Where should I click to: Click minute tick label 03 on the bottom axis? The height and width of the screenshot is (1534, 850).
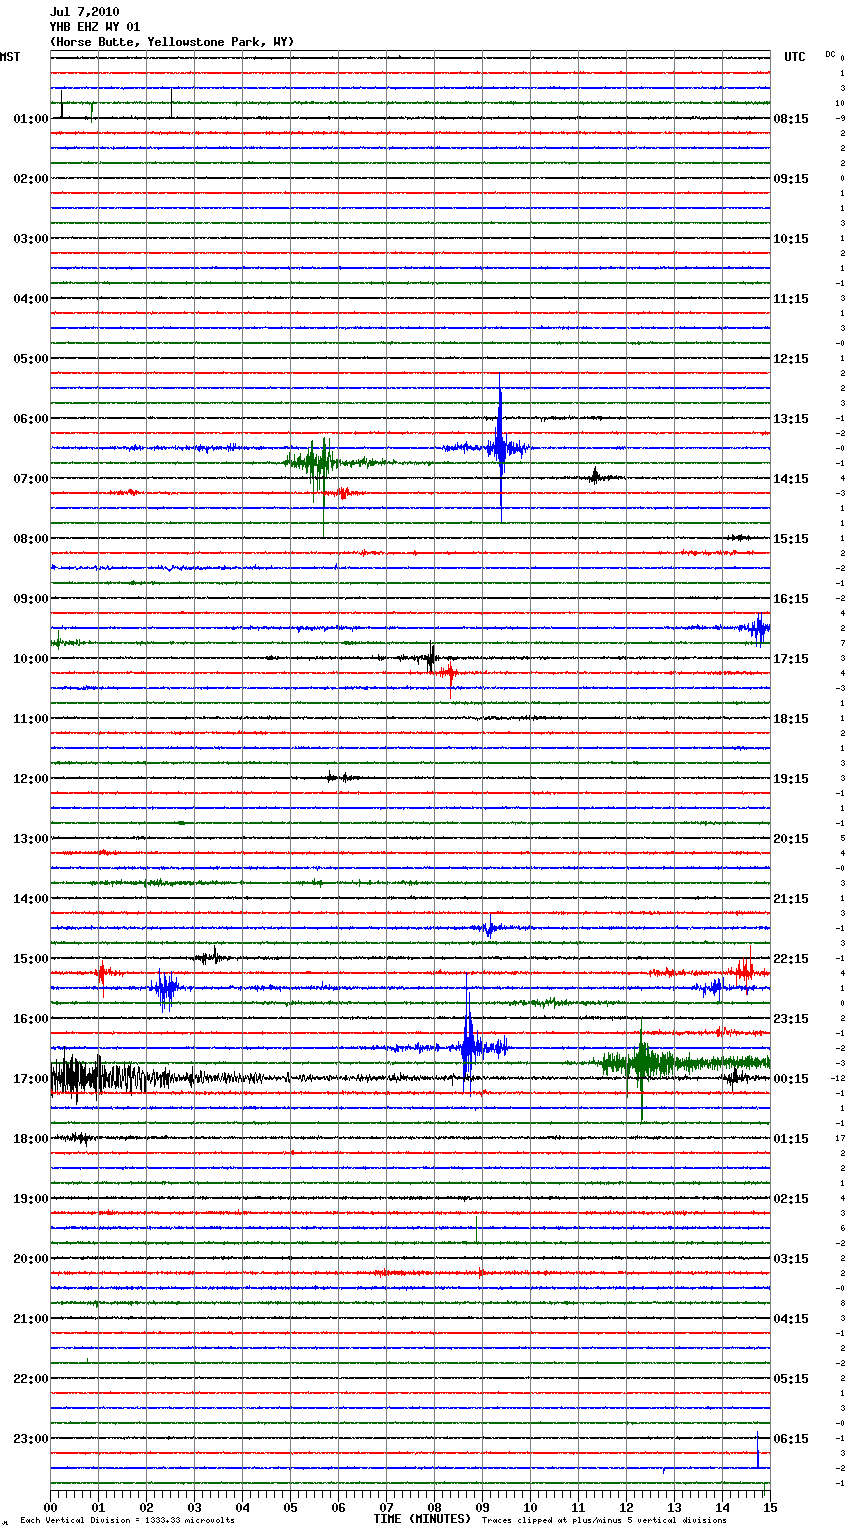tap(195, 1507)
